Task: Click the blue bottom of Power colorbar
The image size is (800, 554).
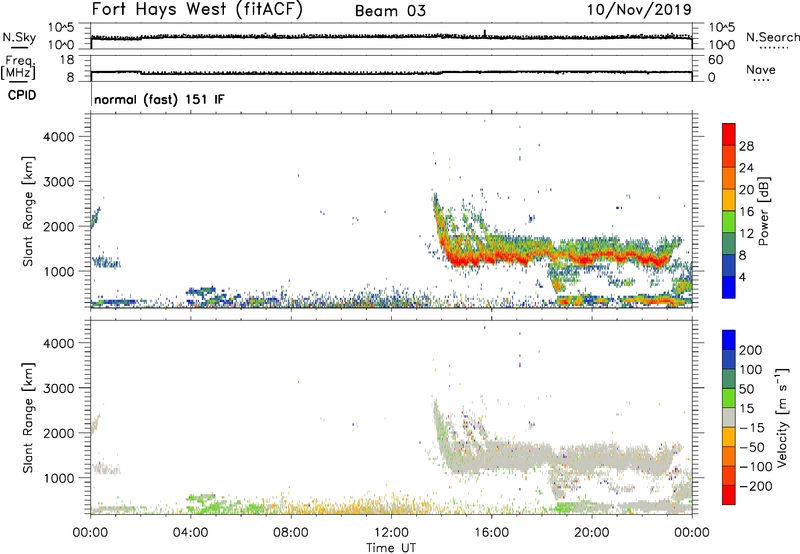Action: [x=729, y=287]
